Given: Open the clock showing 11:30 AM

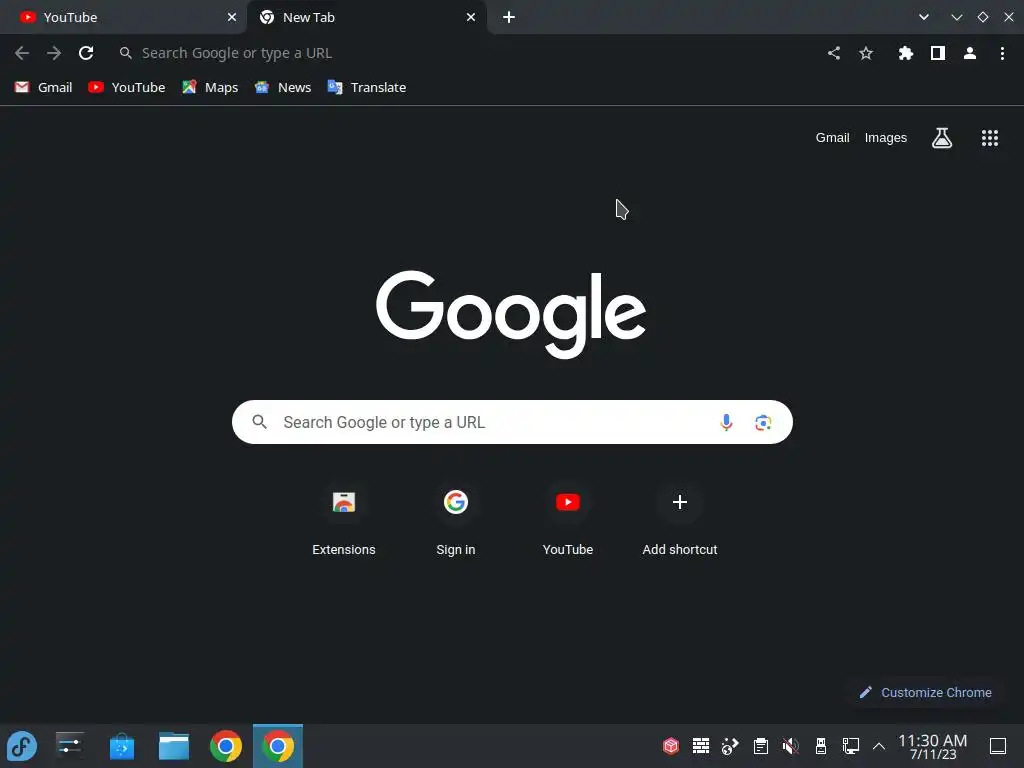Looking at the screenshot, I should [x=933, y=746].
